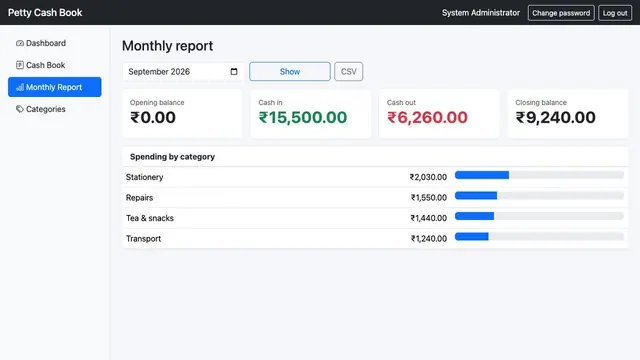Select the Tea & snacks row label
The image size is (640, 360).
point(150,218)
